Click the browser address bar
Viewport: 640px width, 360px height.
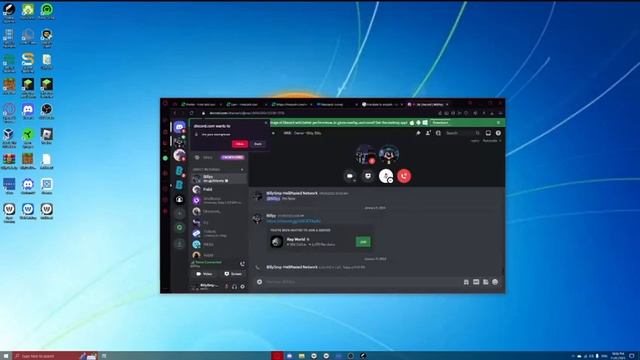point(318,113)
